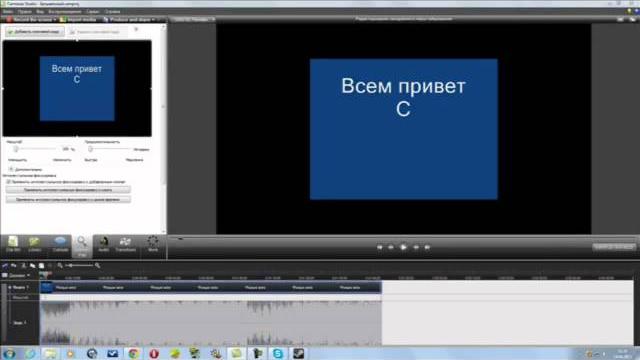640x360 pixels.
Task: Expand Produce and share dropdown arrow
Action: pyautogui.click(x=153, y=19)
